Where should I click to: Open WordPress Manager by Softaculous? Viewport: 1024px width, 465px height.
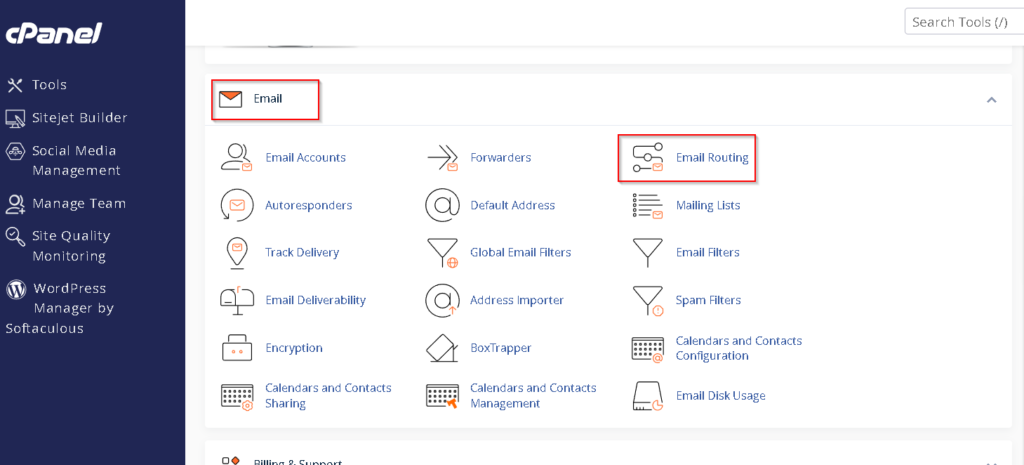click(59, 308)
